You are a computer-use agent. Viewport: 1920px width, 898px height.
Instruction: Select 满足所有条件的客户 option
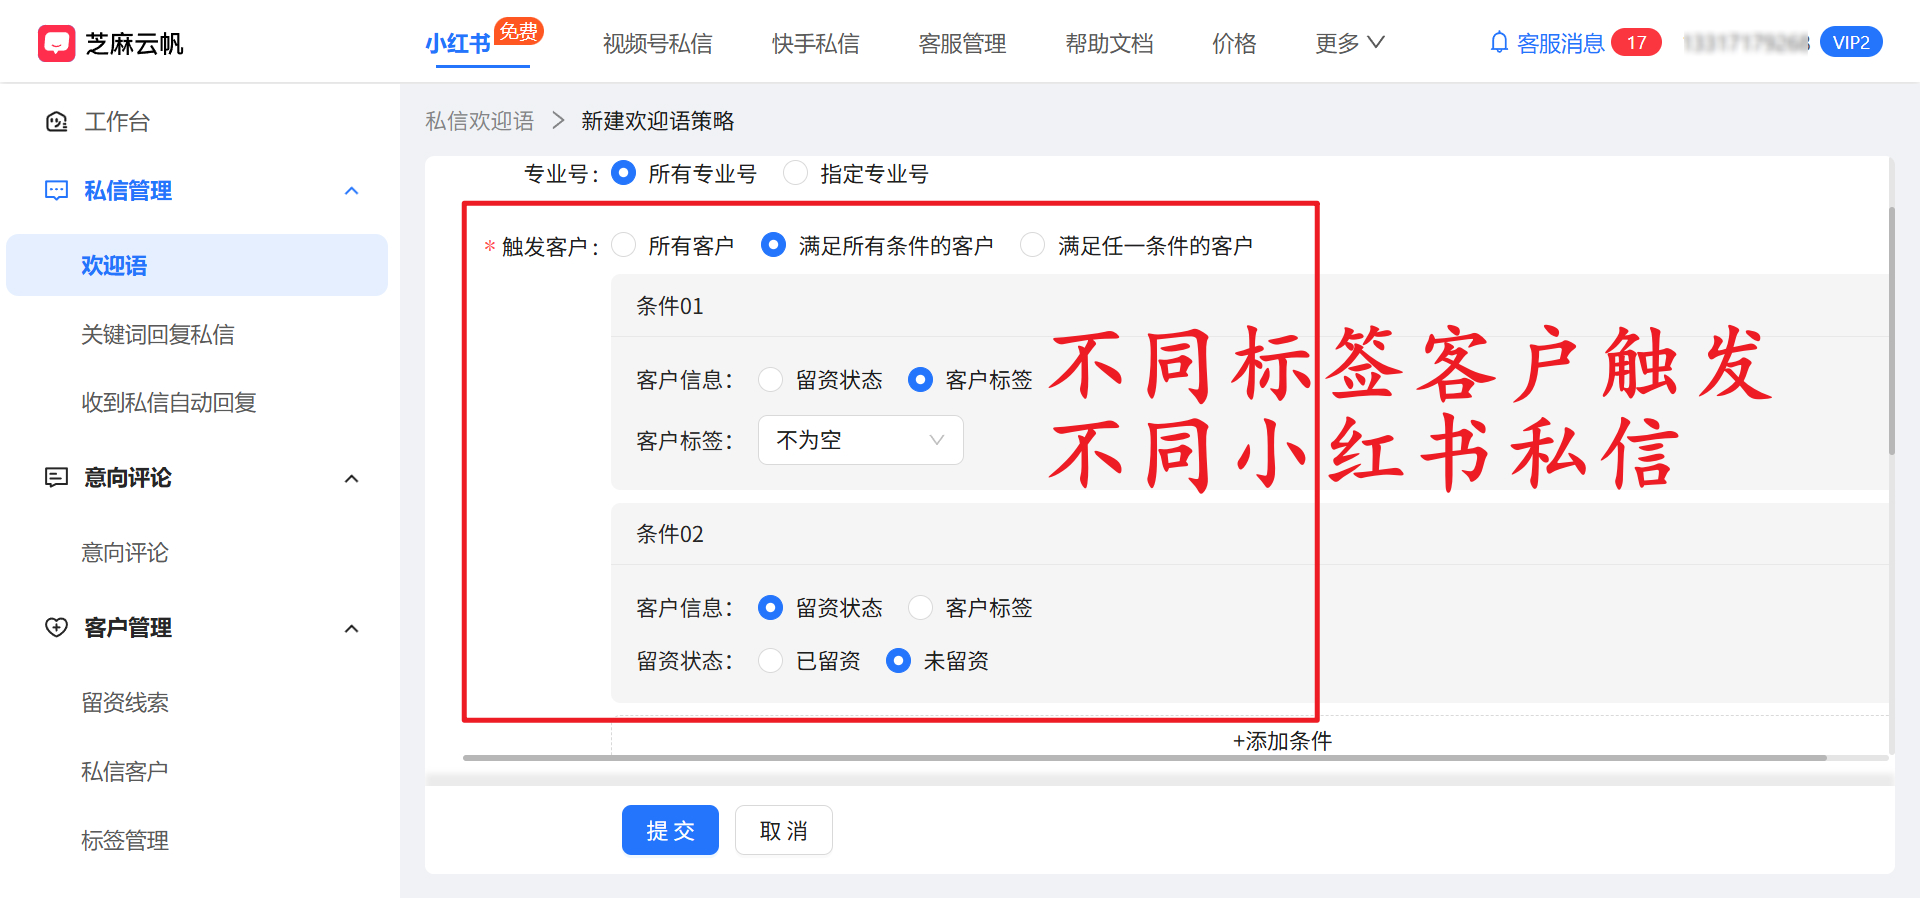pyautogui.click(x=773, y=245)
